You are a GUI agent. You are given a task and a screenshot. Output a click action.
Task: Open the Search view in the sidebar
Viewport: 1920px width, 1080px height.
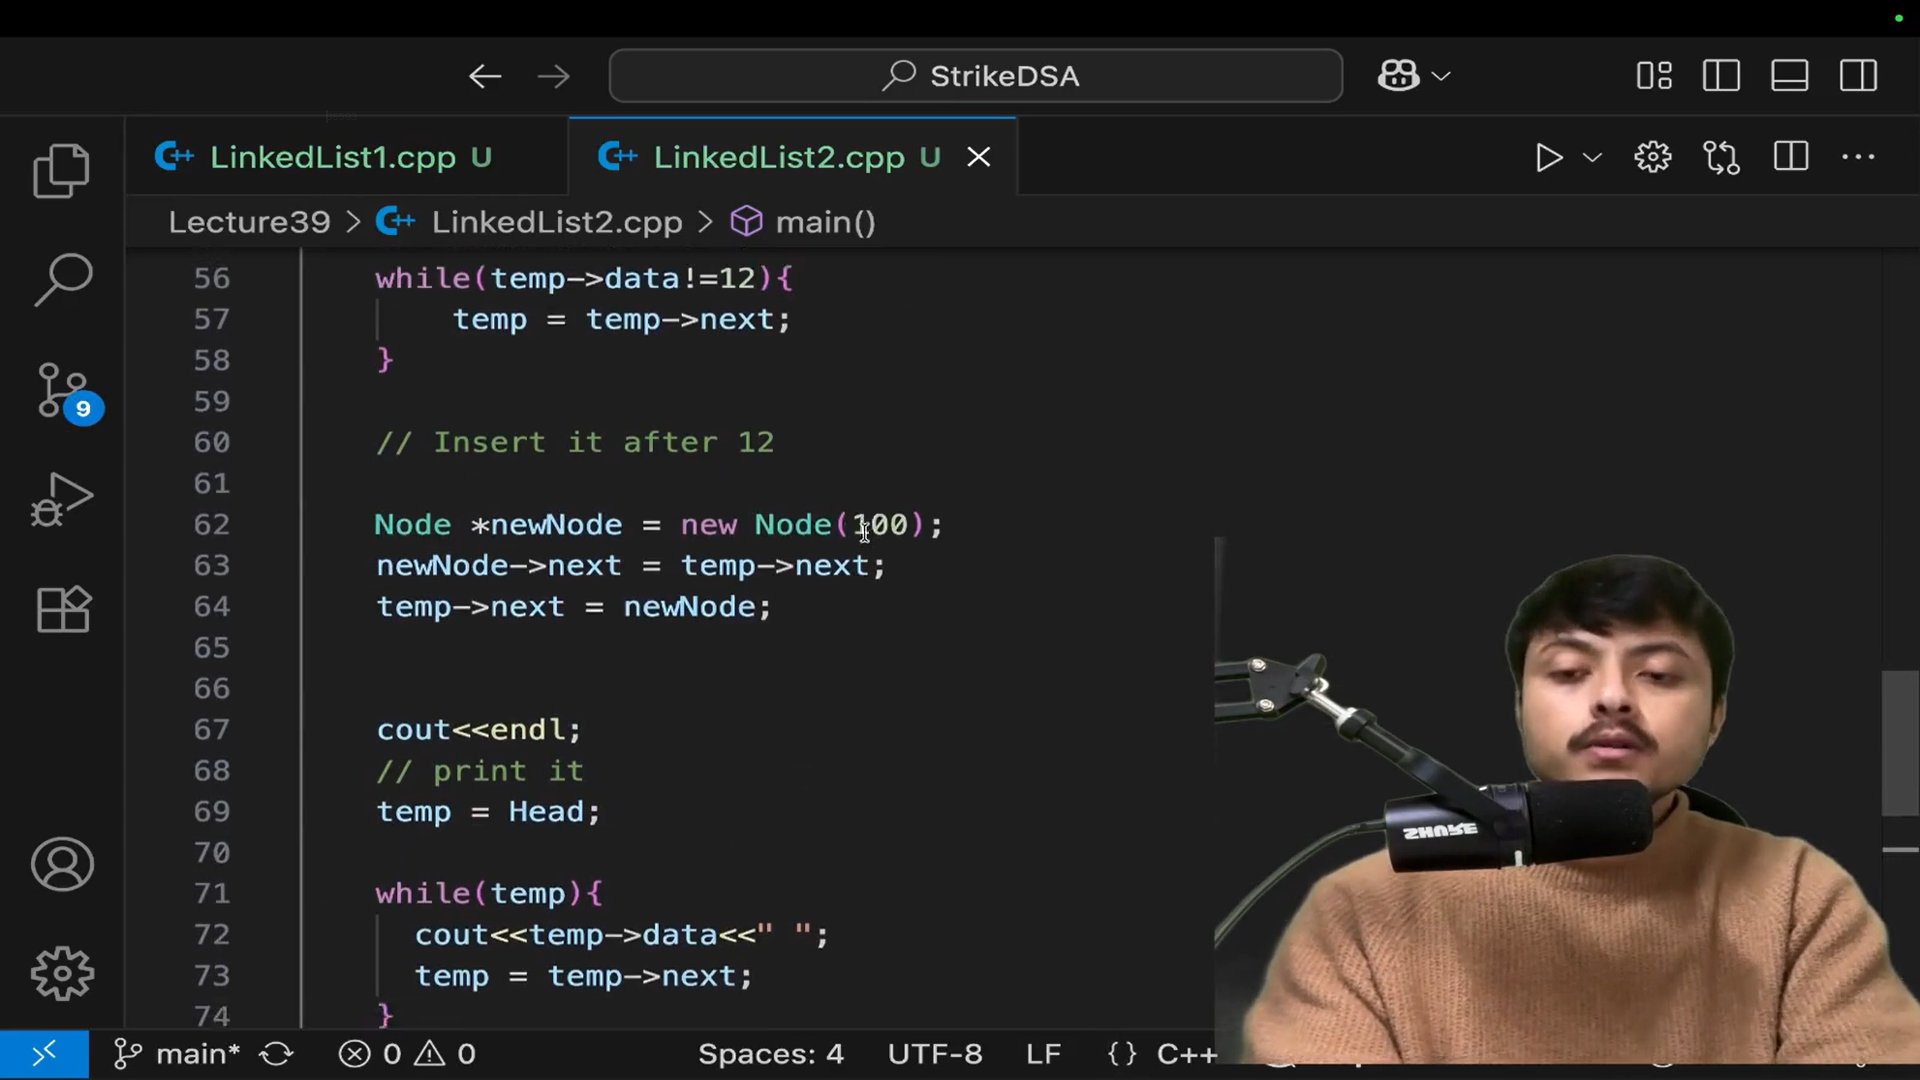(x=62, y=280)
